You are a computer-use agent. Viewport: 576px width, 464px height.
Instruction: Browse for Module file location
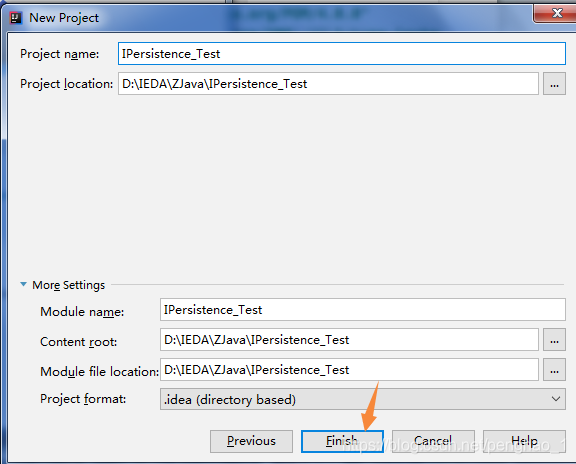click(x=554, y=370)
